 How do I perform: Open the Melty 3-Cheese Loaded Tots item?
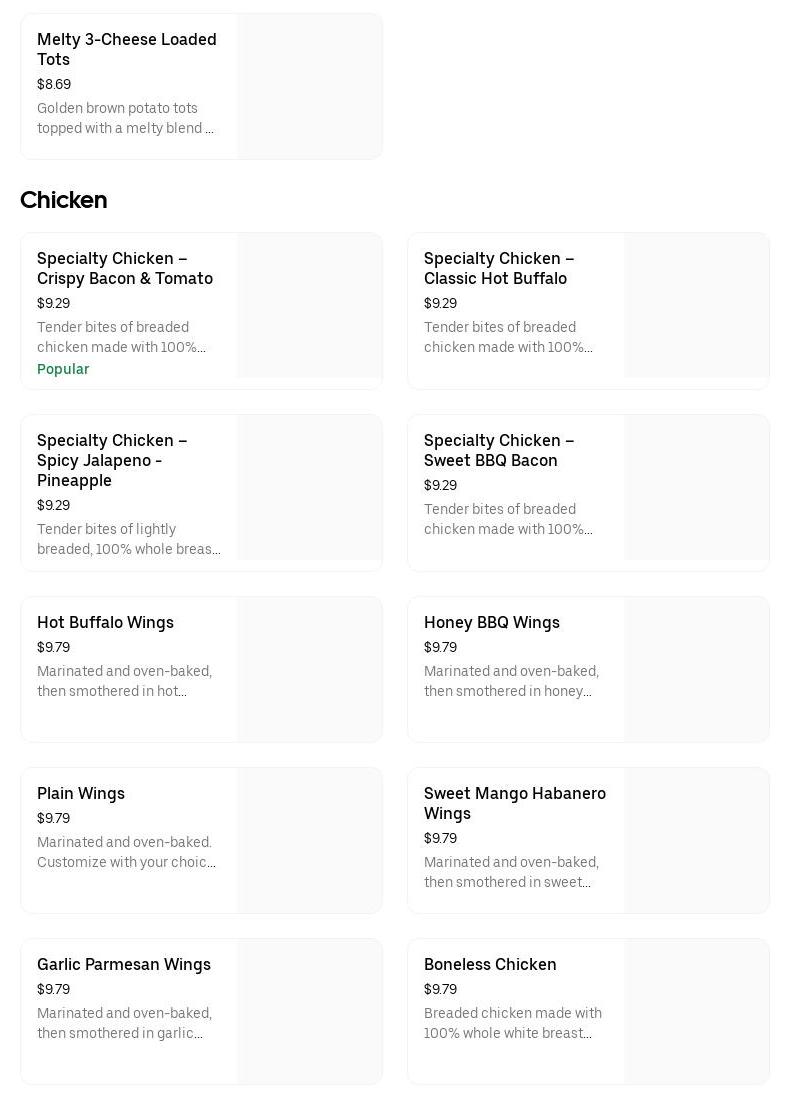pos(127,49)
